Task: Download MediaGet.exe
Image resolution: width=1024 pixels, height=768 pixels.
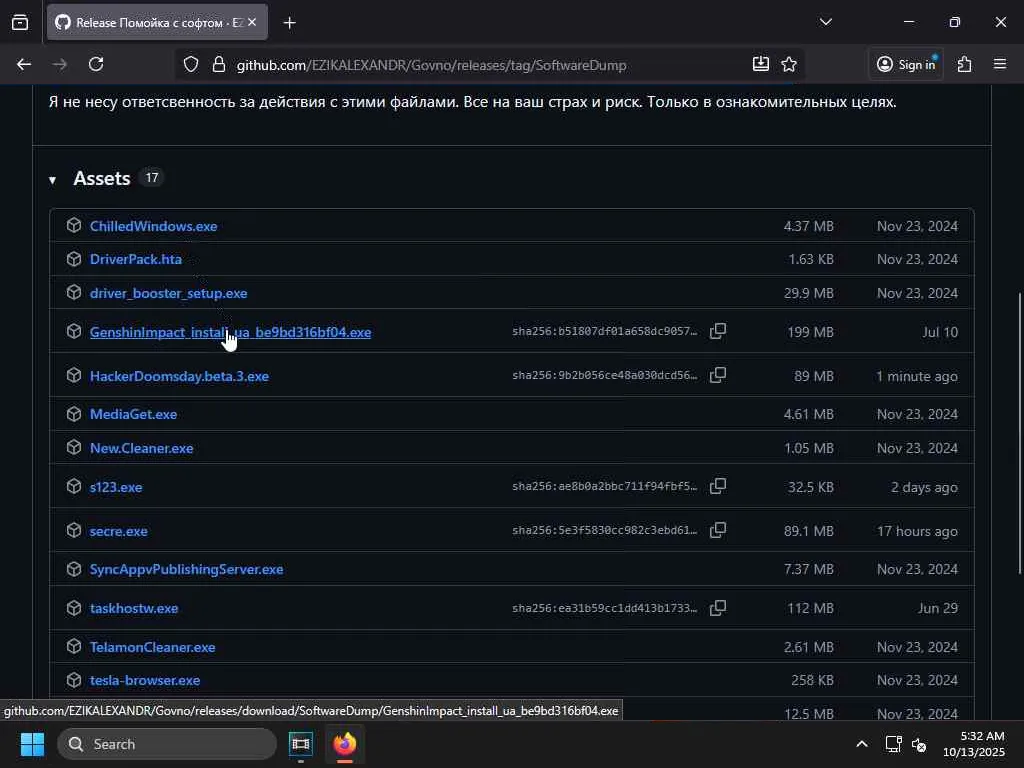Action: coord(133,414)
